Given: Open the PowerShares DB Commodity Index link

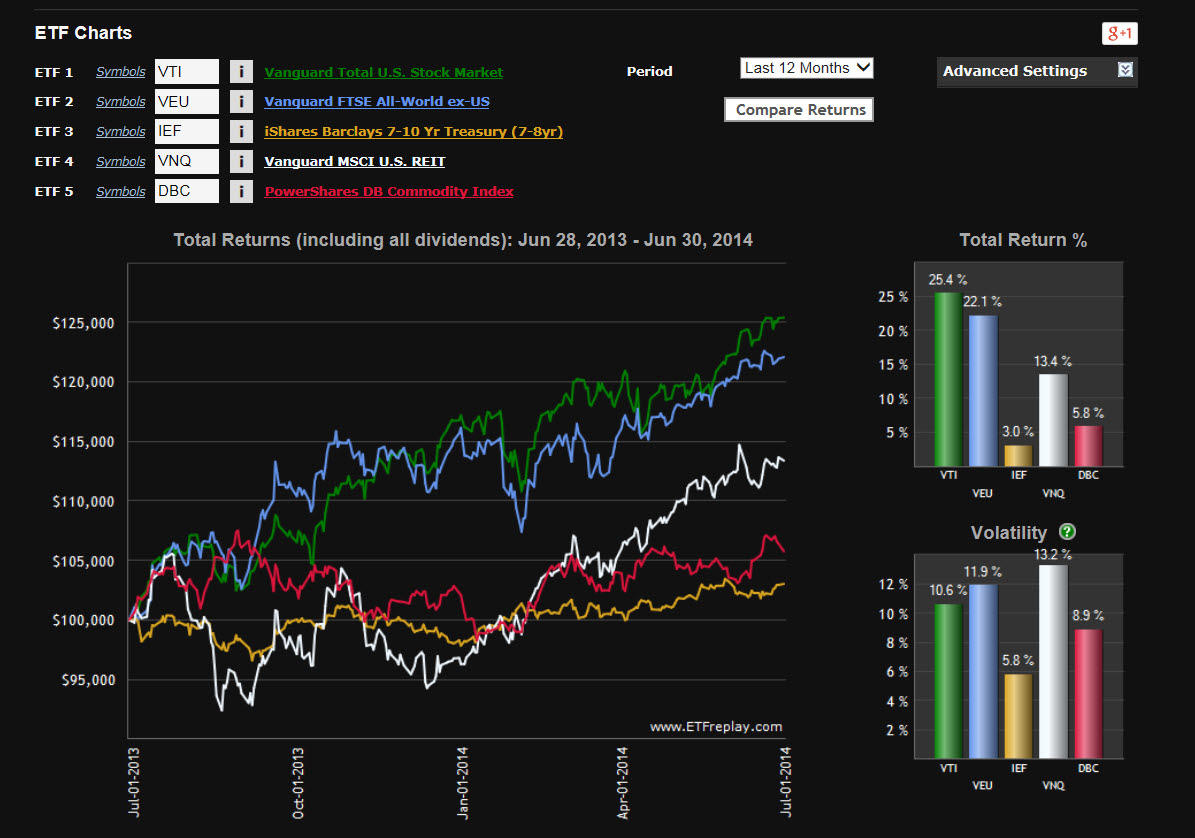Looking at the screenshot, I should tap(388, 192).
